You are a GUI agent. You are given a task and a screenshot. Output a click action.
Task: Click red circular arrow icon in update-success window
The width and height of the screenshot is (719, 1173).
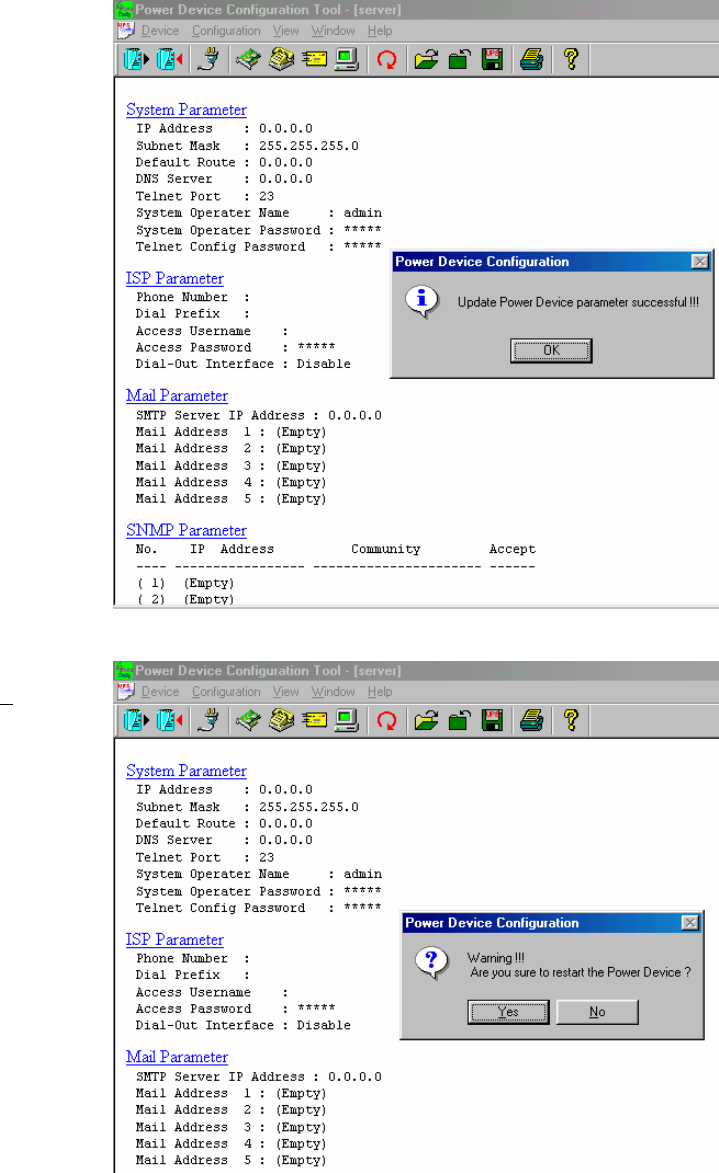pos(387,59)
